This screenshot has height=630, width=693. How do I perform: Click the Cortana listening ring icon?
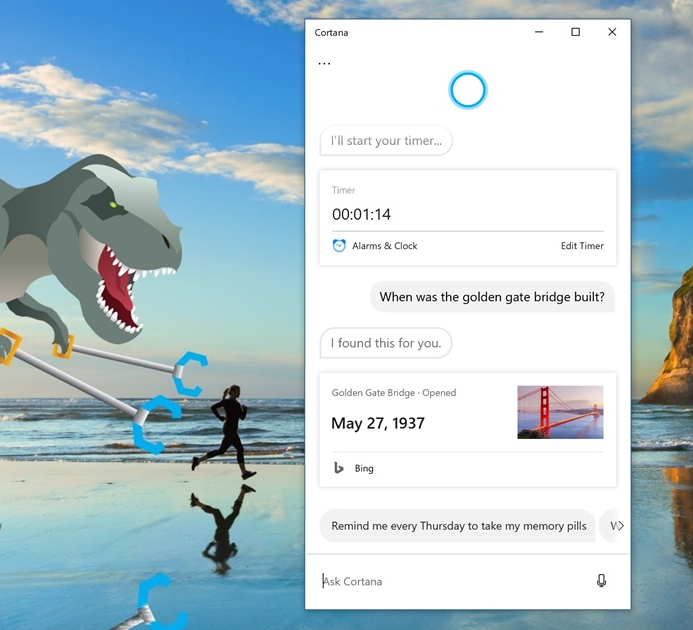467,90
